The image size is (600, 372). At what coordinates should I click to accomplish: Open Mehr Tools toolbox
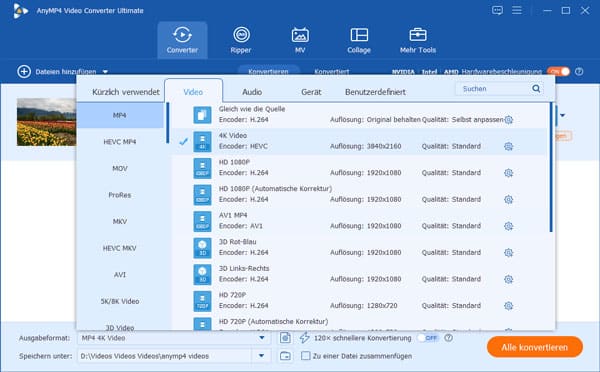pyautogui.click(x=417, y=40)
